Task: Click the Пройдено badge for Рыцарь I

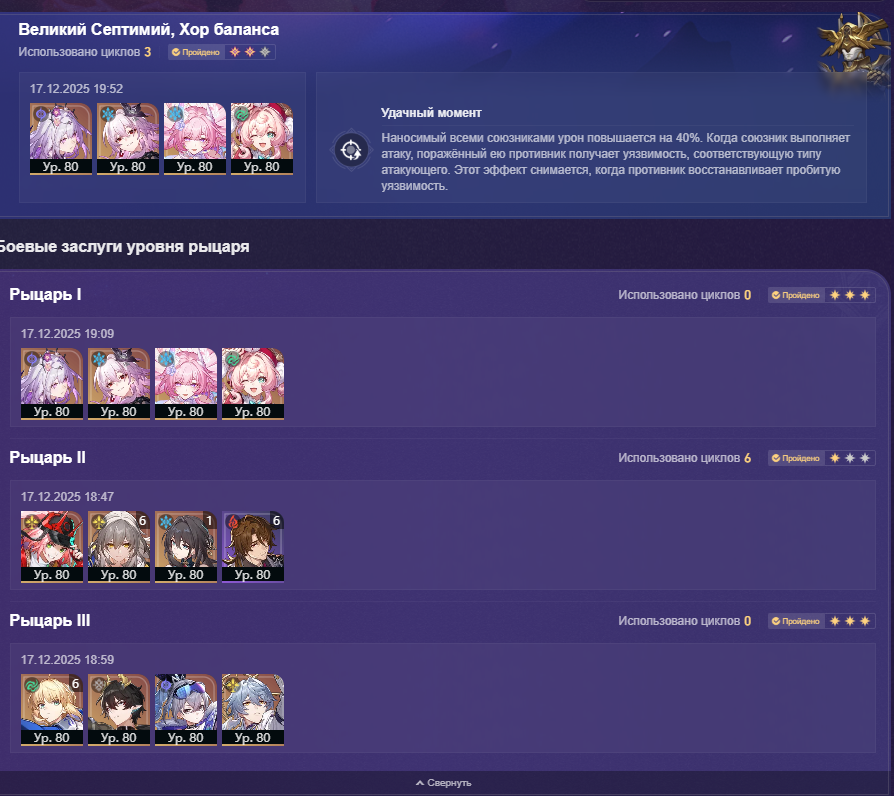Action: pos(796,295)
